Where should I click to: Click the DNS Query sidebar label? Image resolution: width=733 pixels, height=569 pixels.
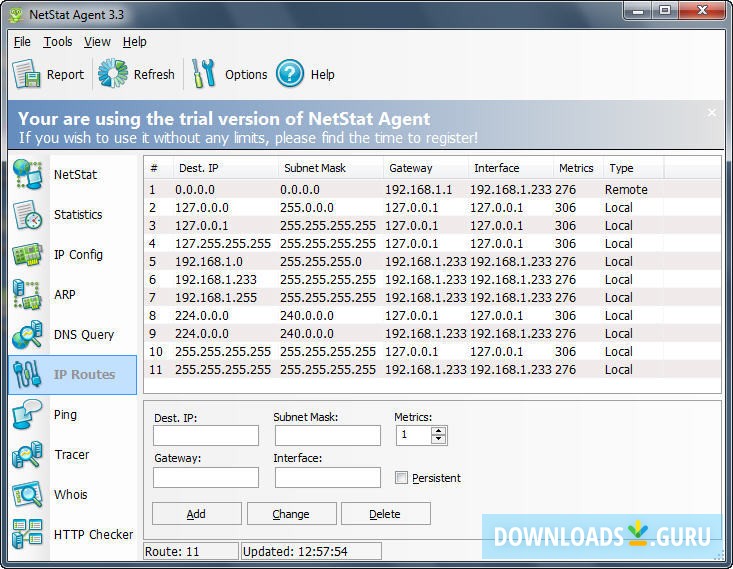click(x=84, y=335)
